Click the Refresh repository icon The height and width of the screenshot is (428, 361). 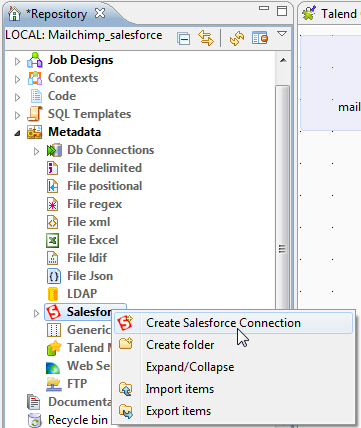coord(236,38)
